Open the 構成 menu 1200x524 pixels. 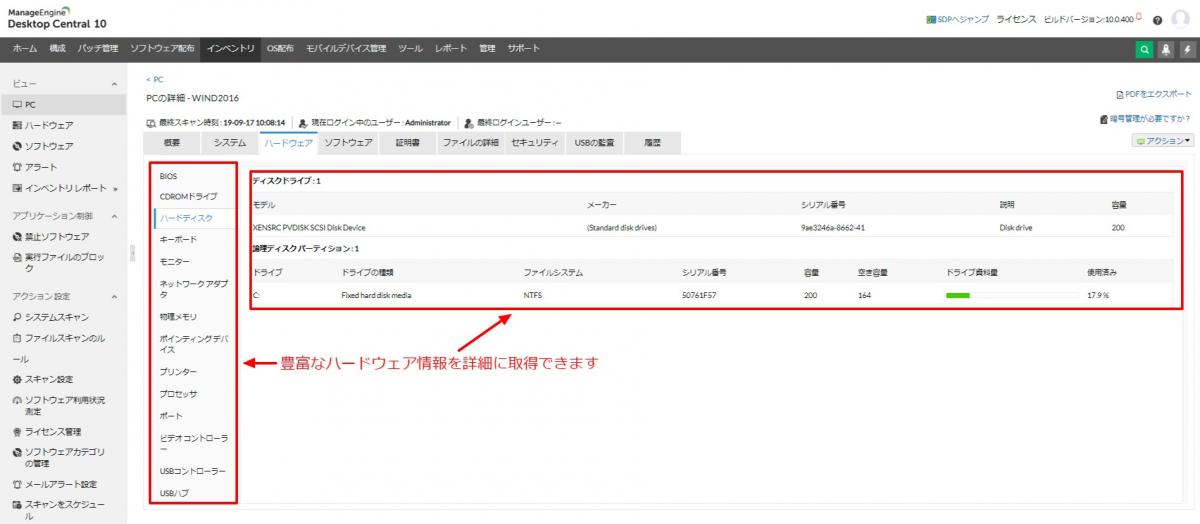click(58, 49)
